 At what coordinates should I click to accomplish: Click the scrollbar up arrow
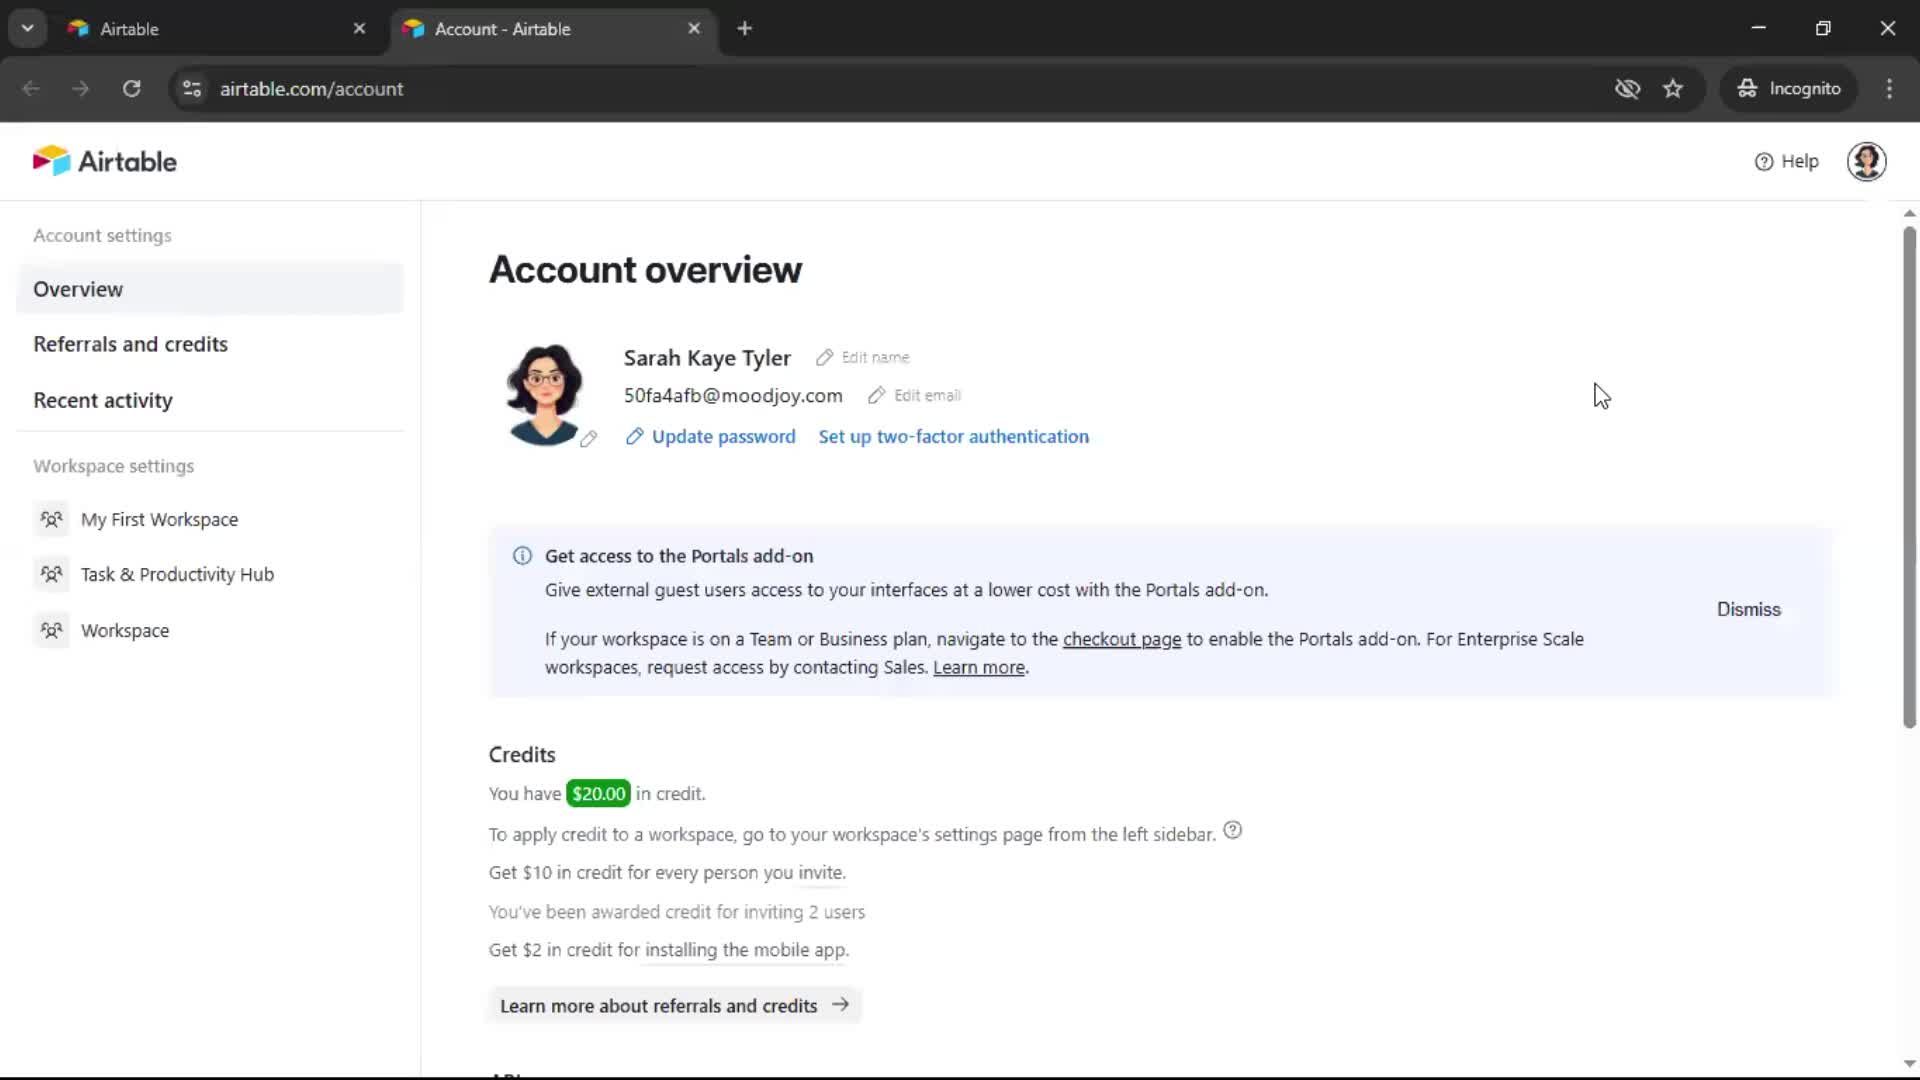click(x=1909, y=213)
